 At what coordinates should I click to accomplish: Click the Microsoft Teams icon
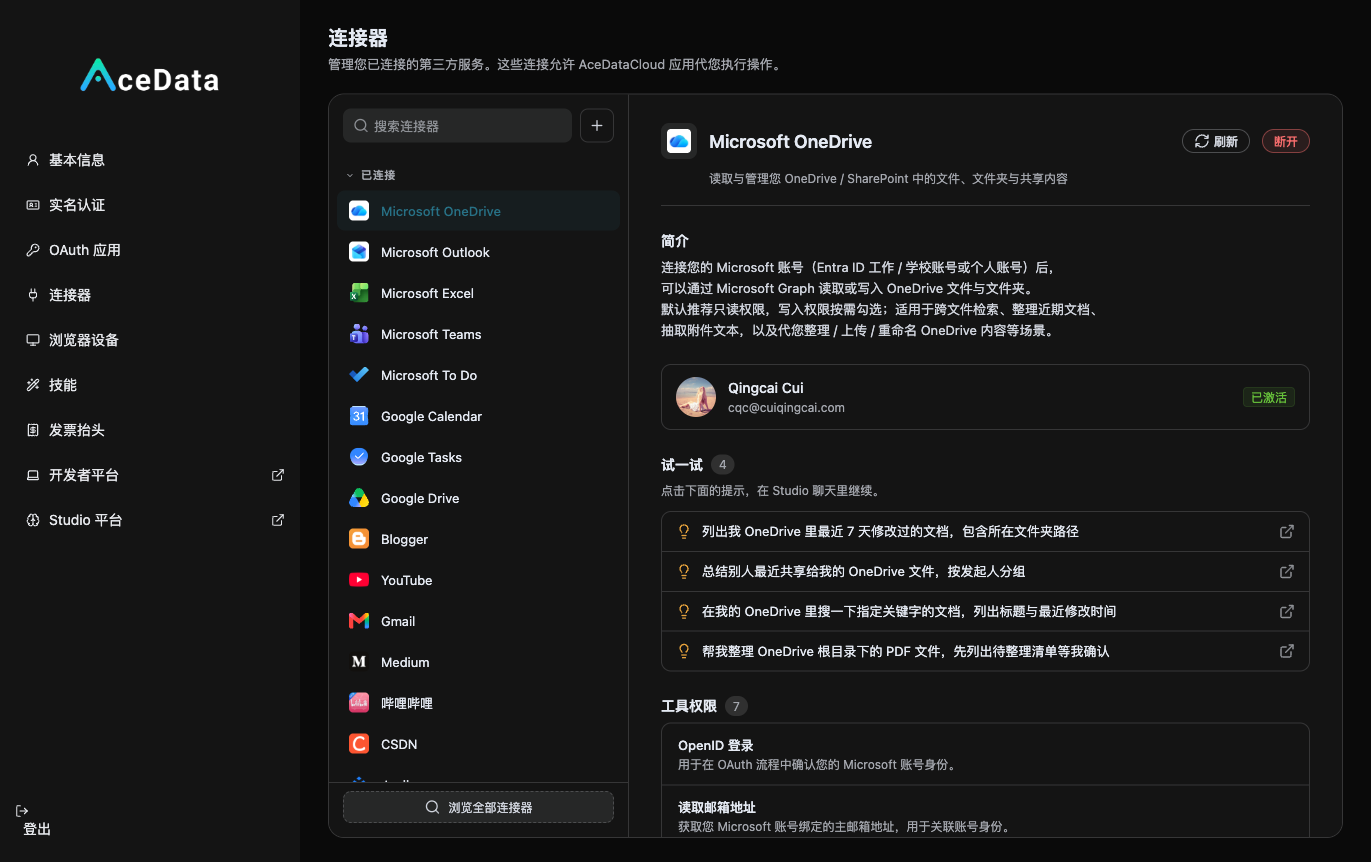(x=359, y=334)
